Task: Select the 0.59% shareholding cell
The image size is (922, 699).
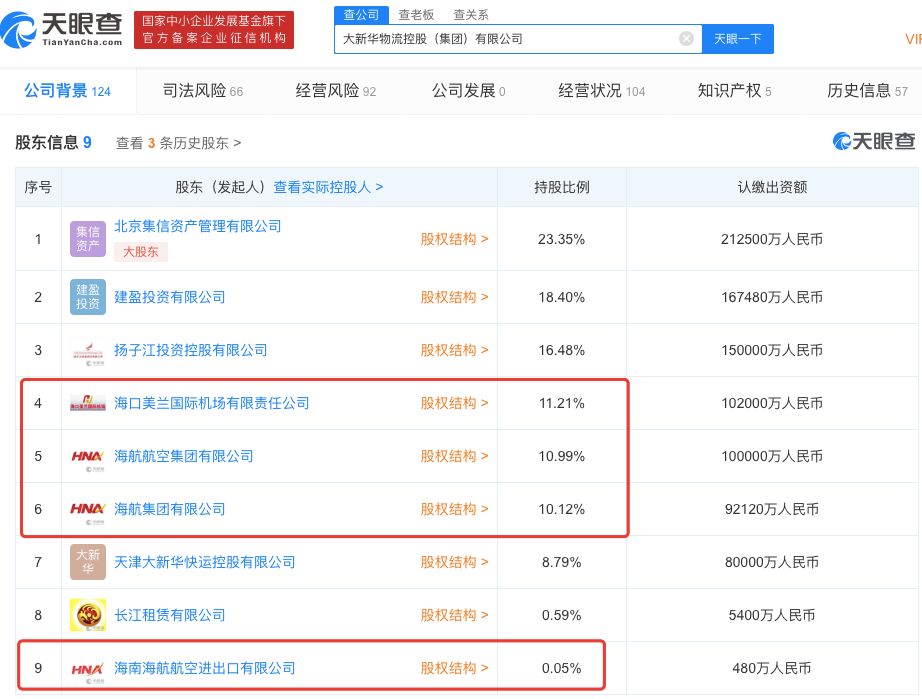Action: (562, 615)
